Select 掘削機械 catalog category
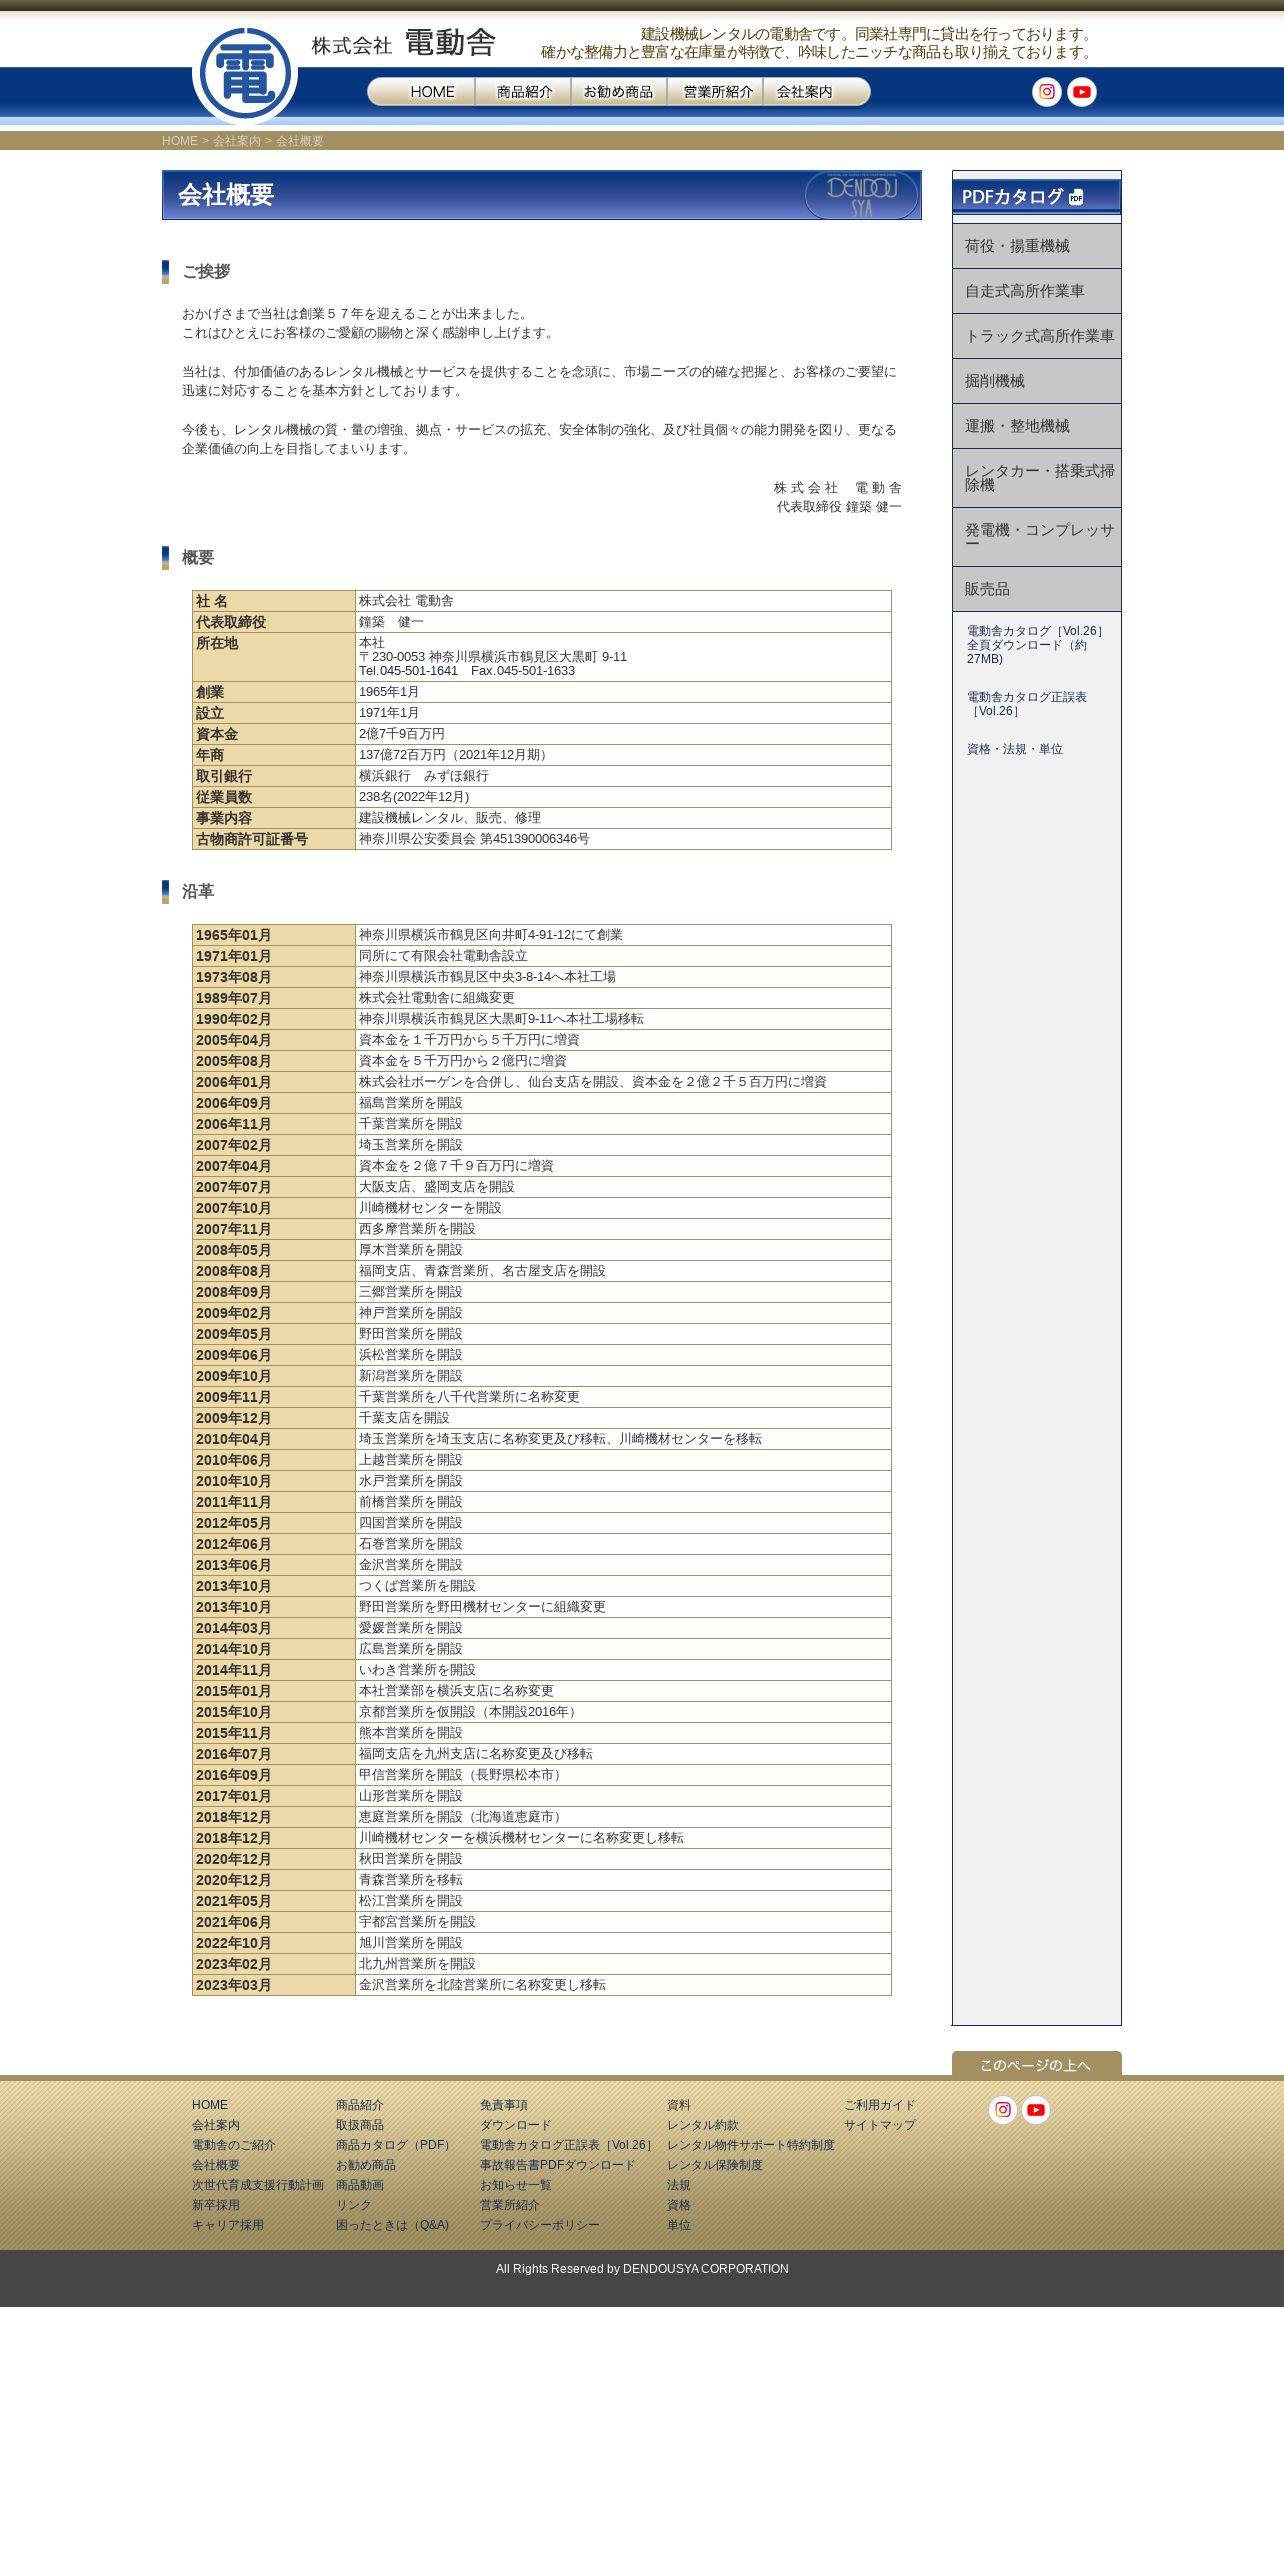Viewport: 1284px width, 2568px height. coord(1037,381)
